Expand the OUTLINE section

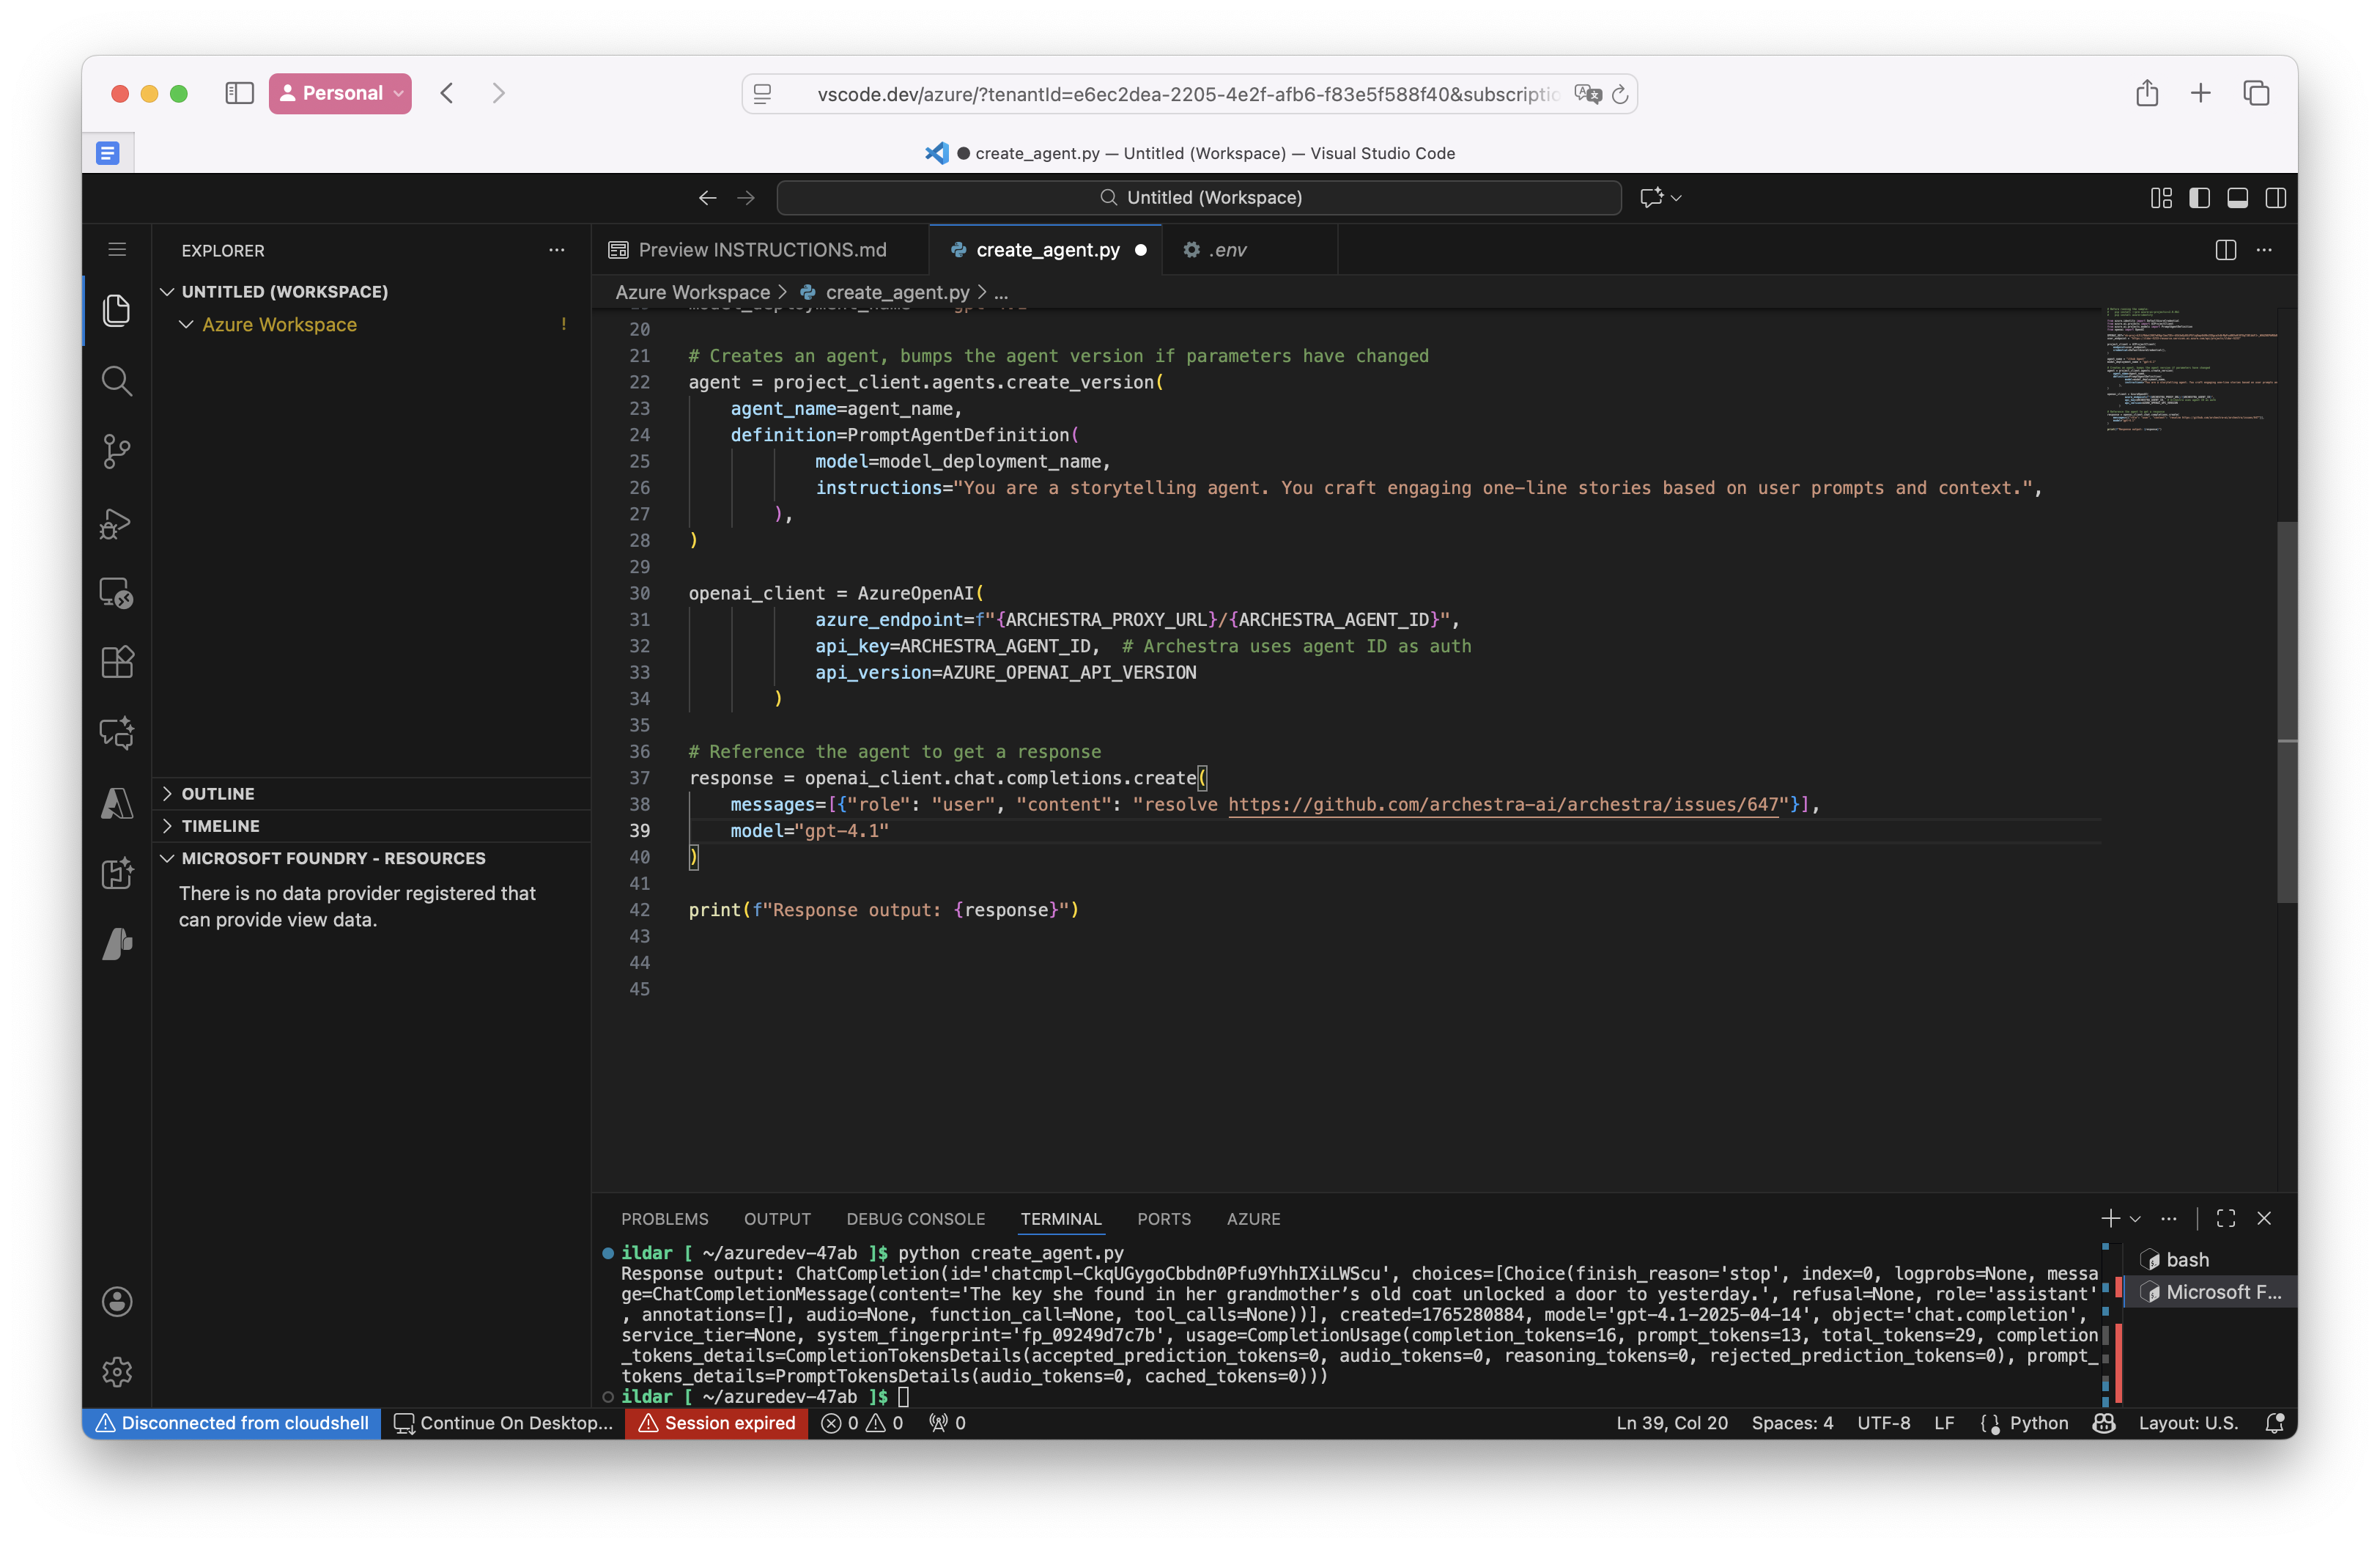pos(217,793)
